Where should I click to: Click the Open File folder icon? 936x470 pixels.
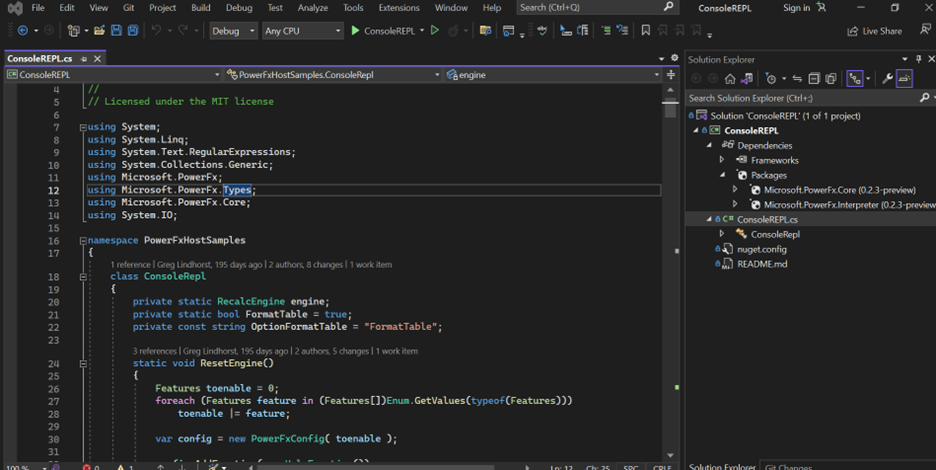click(100, 30)
